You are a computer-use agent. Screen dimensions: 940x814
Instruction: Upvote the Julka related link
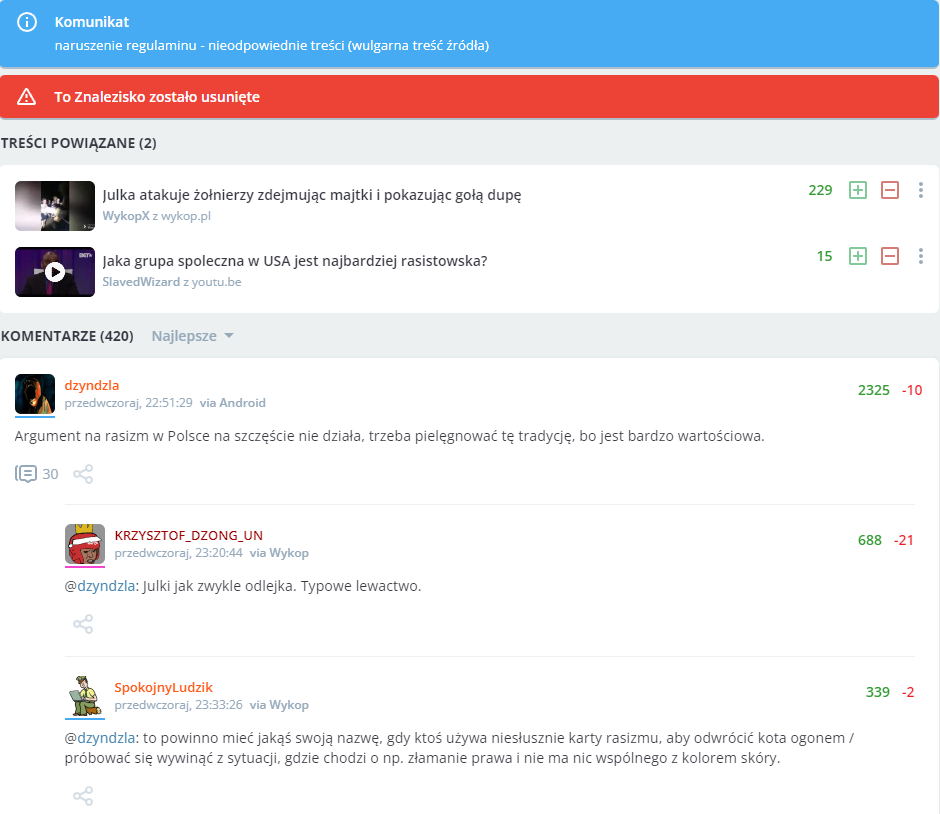click(857, 190)
